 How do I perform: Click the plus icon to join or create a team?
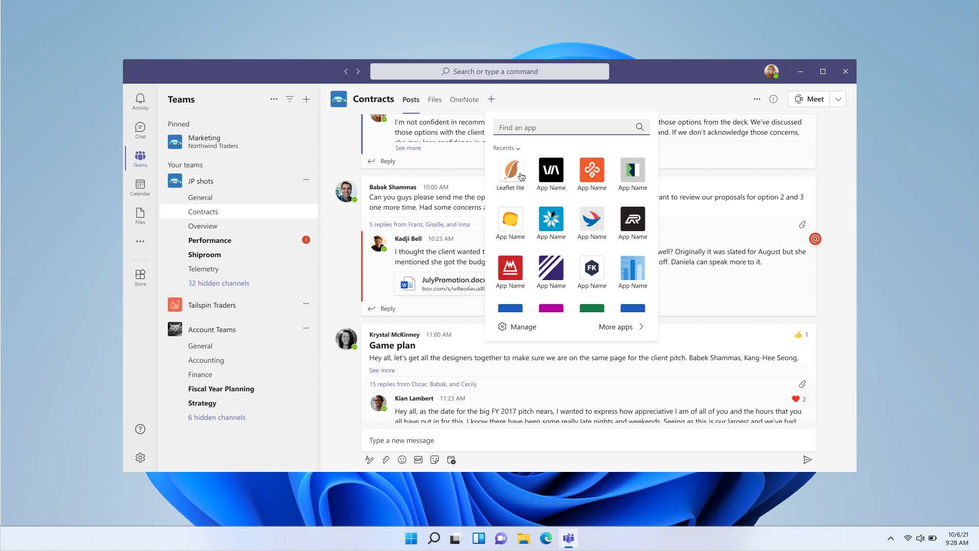tap(307, 99)
